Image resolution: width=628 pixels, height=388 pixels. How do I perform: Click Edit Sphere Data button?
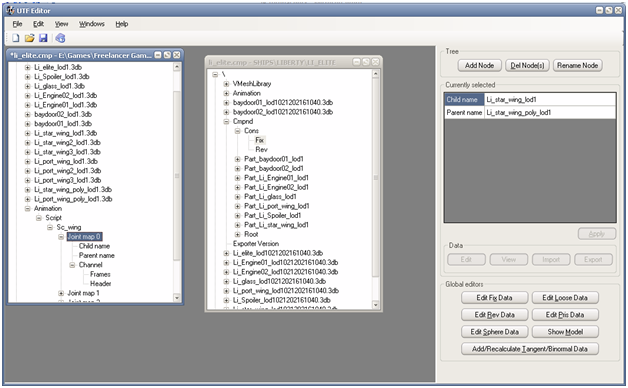click(x=494, y=332)
